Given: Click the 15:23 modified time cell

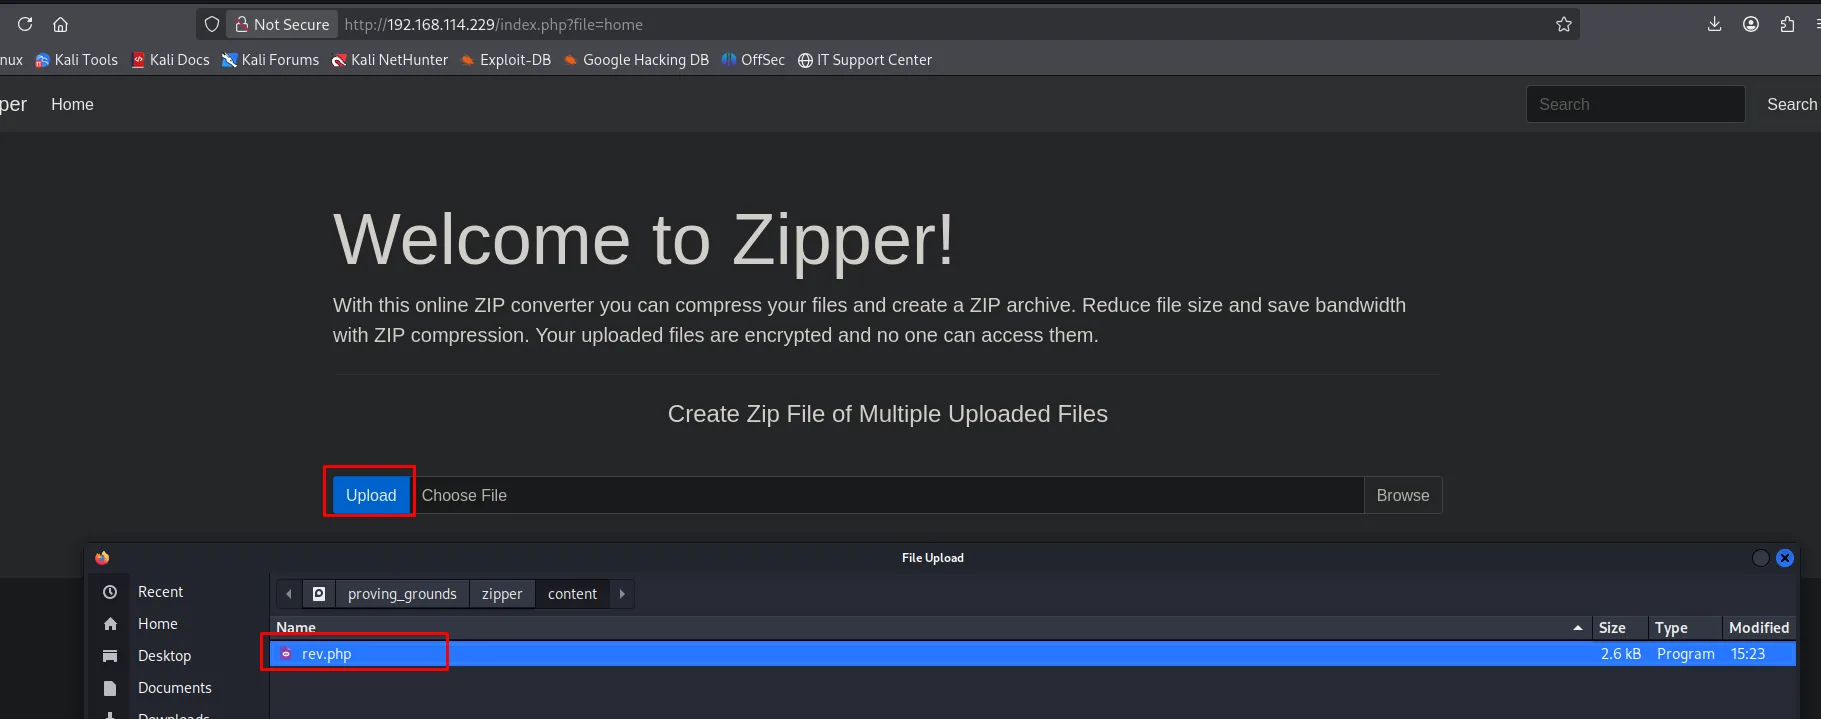Looking at the screenshot, I should click(x=1748, y=654).
